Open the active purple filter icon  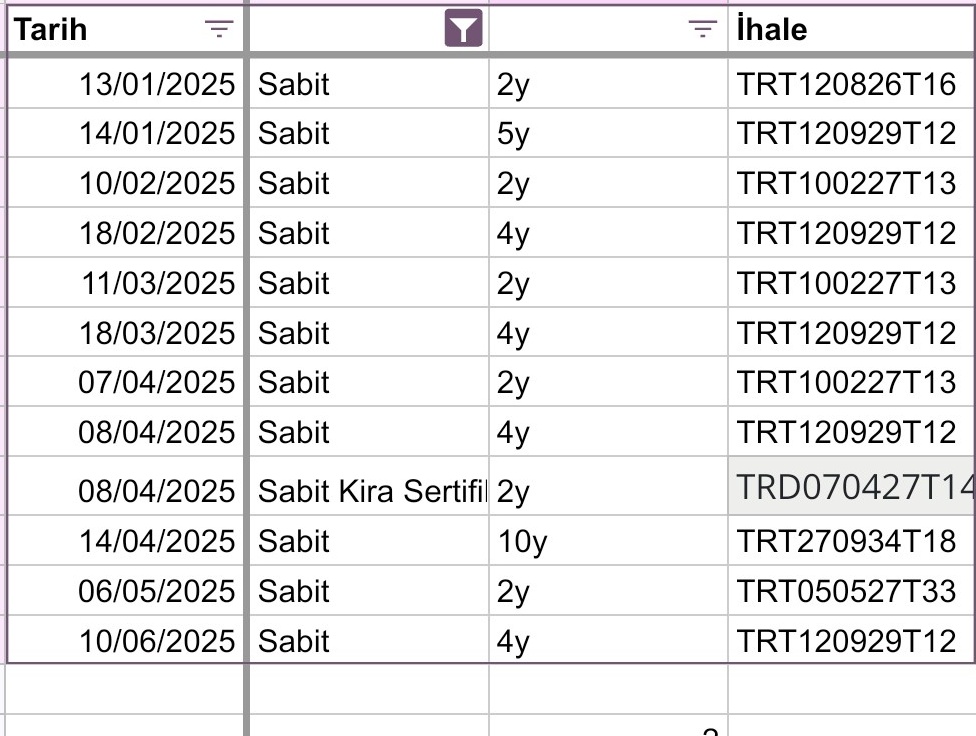[x=463, y=29]
